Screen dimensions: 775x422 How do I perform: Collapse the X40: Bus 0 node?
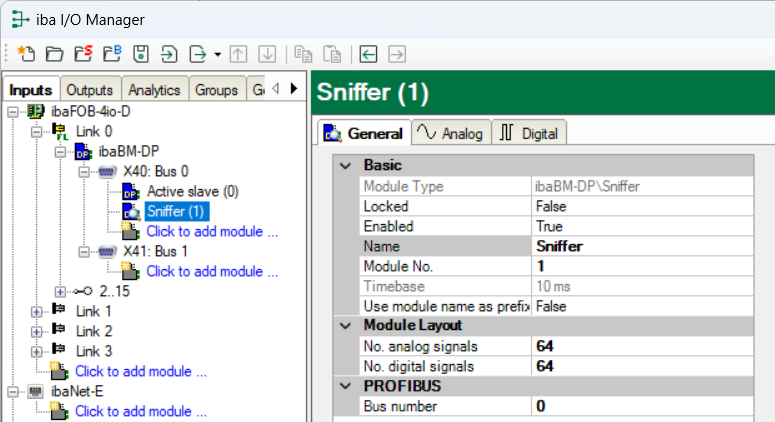pyautogui.click(x=84, y=171)
